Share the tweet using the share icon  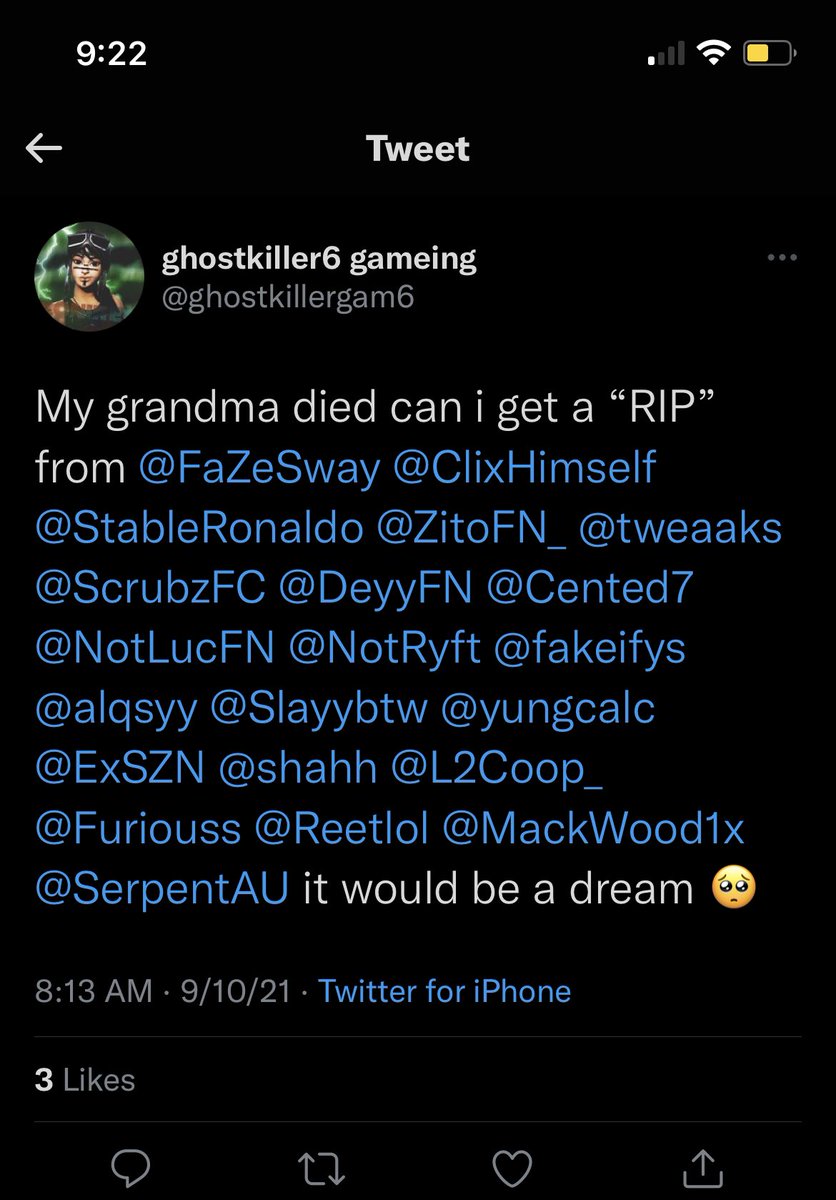[702, 1165]
